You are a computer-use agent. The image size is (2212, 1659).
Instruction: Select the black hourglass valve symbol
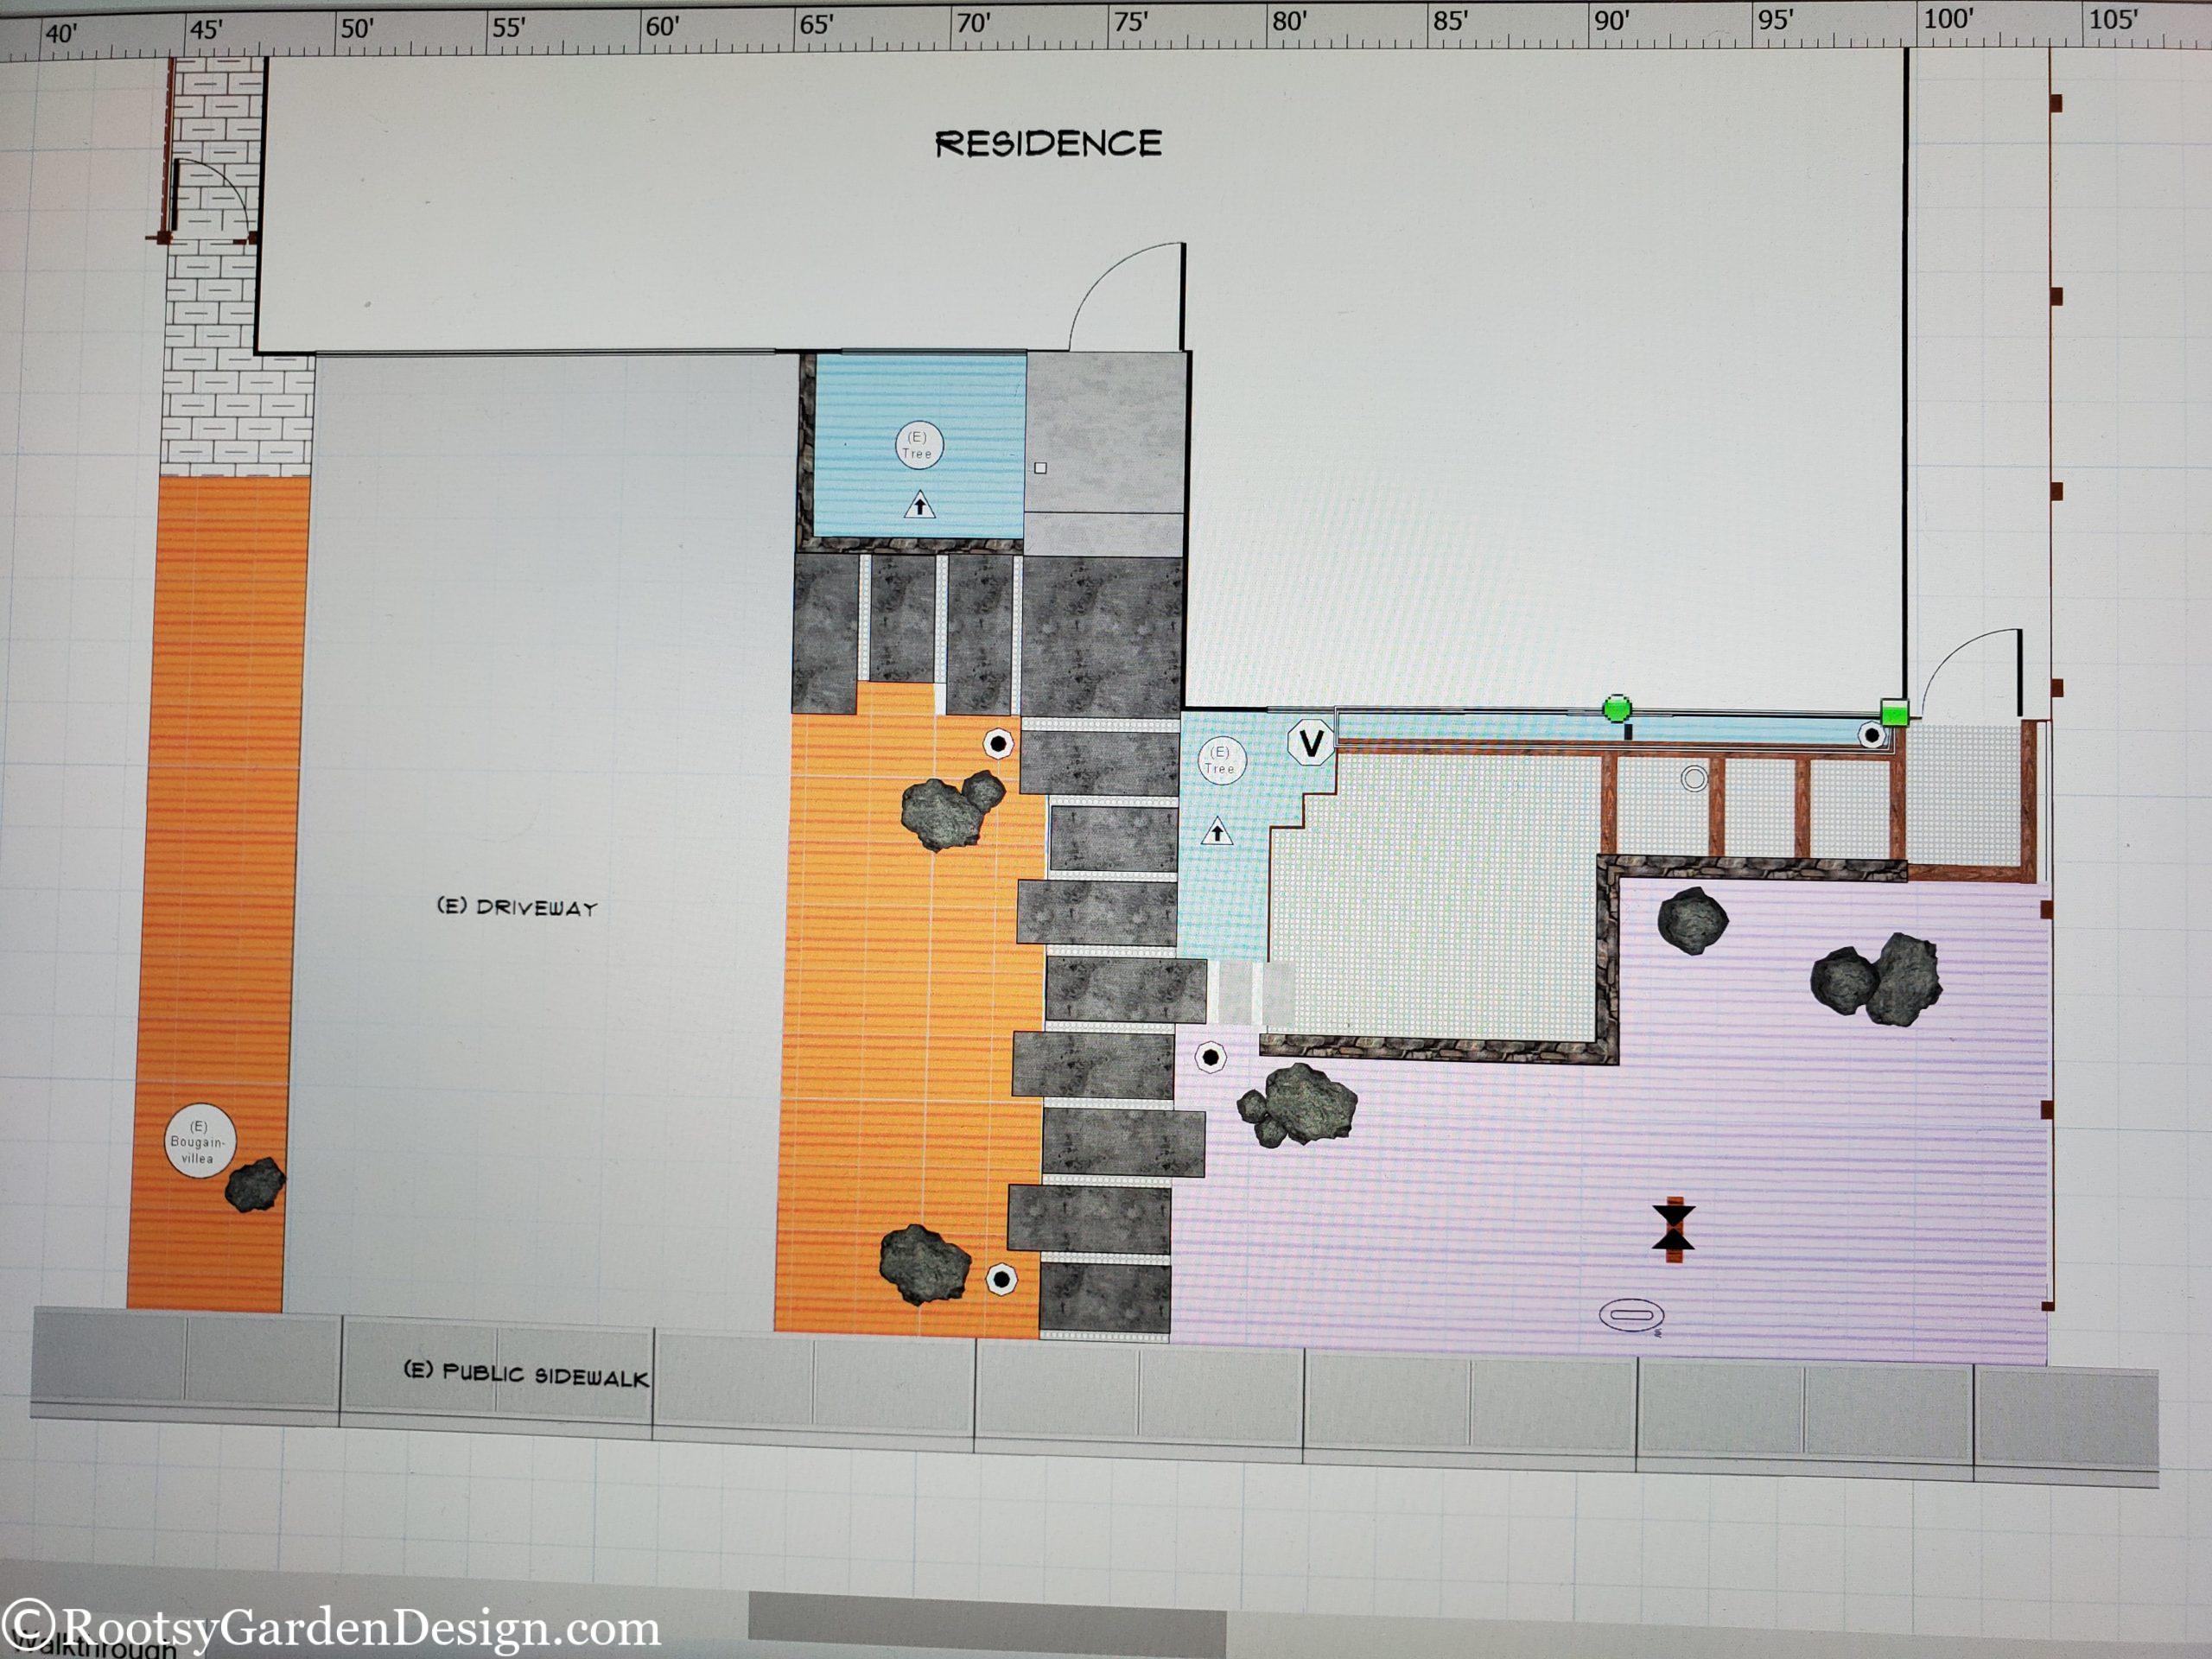(1673, 1228)
